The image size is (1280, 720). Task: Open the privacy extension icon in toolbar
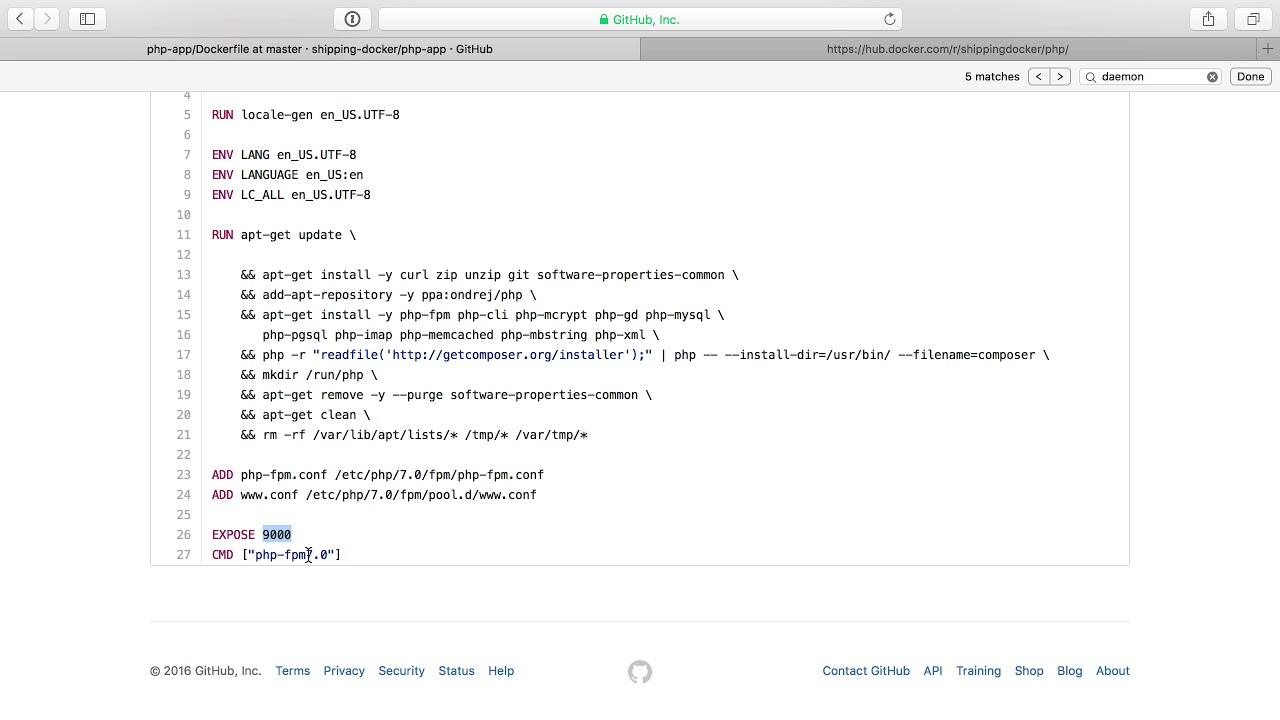(x=352, y=19)
